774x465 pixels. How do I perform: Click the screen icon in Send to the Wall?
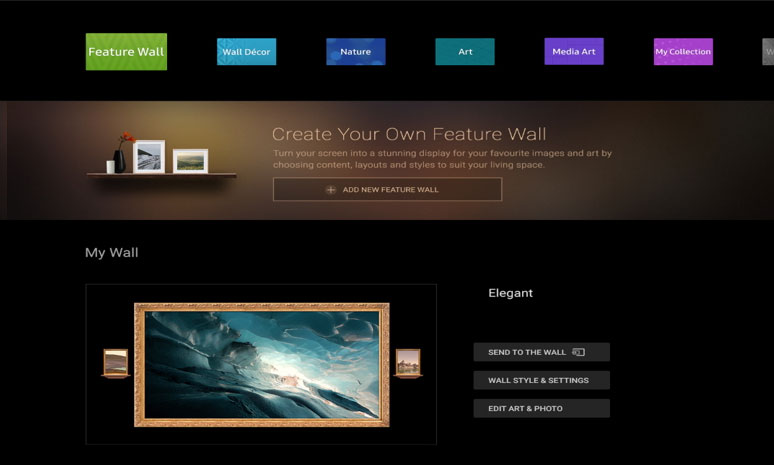(578, 352)
